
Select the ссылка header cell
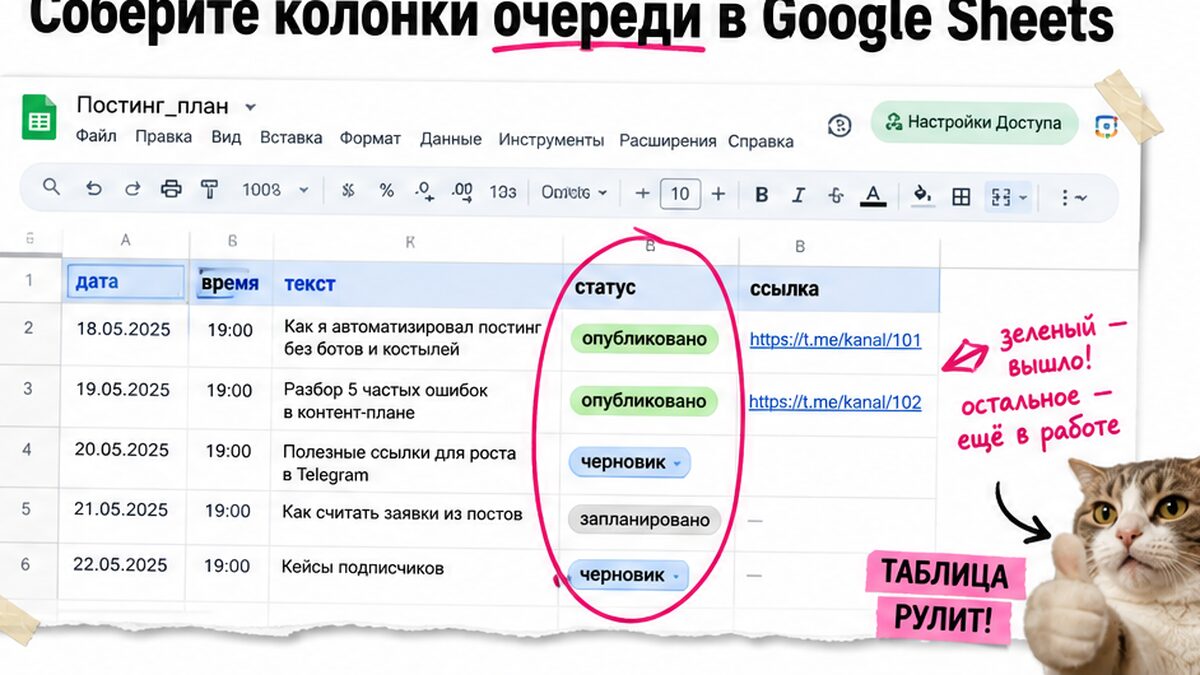click(839, 291)
